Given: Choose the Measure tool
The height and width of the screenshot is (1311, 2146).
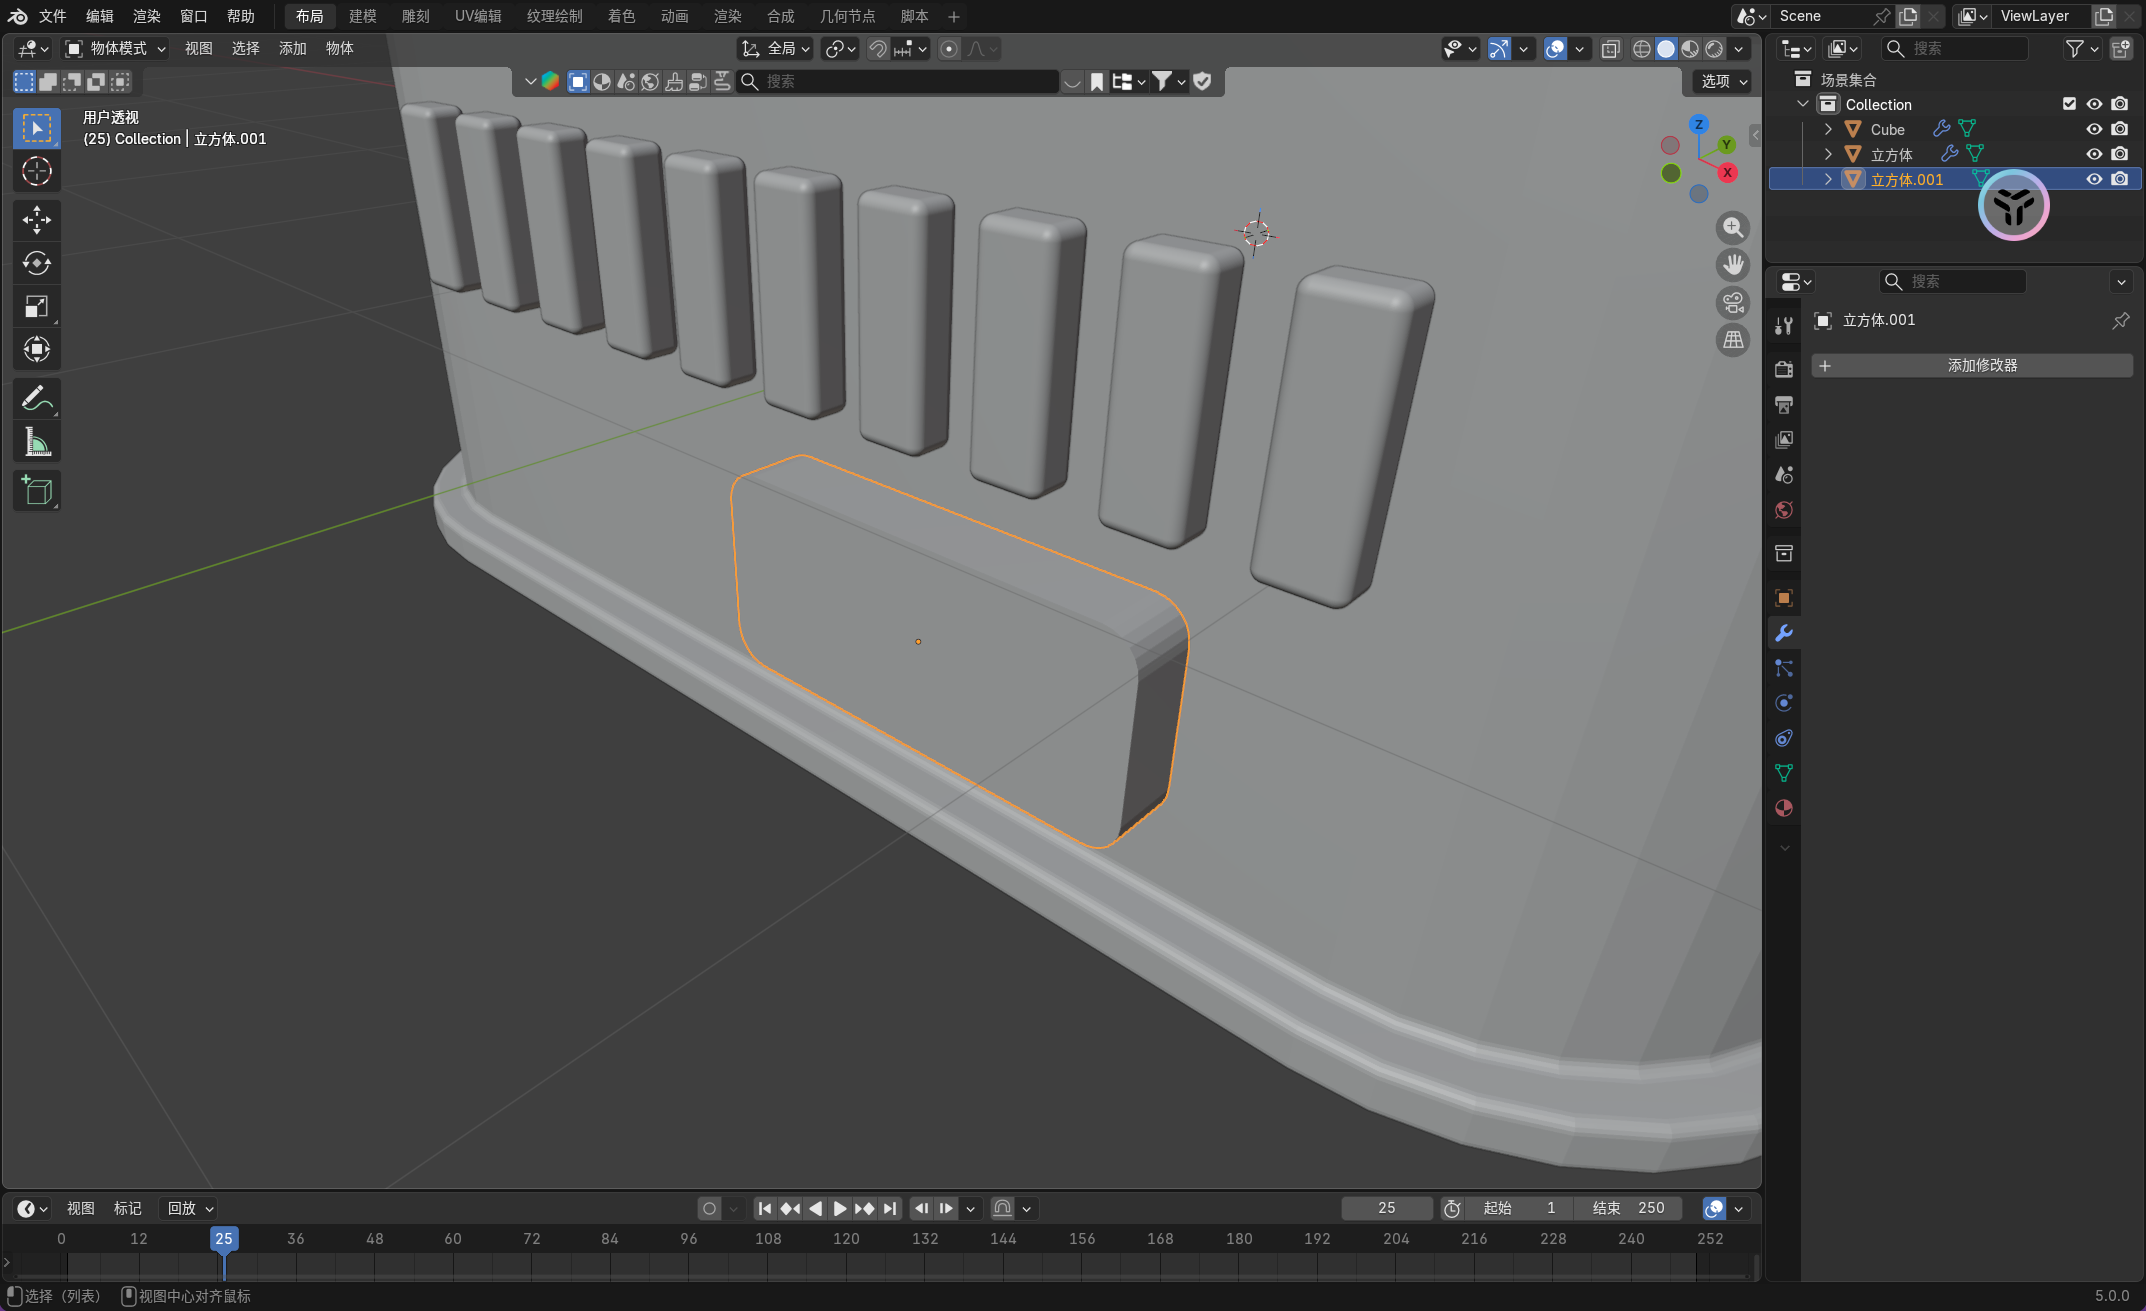Looking at the screenshot, I should coord(37,442).
